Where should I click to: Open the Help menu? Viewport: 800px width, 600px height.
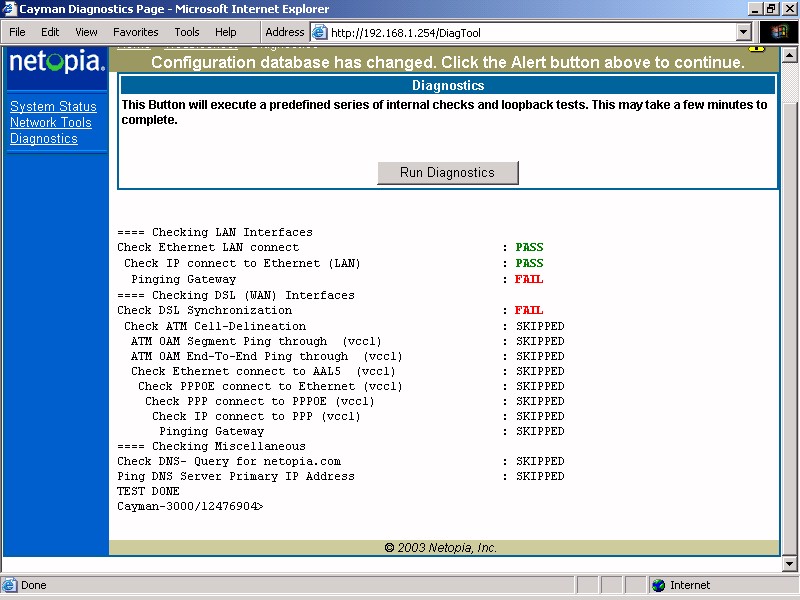coord(226,32)
